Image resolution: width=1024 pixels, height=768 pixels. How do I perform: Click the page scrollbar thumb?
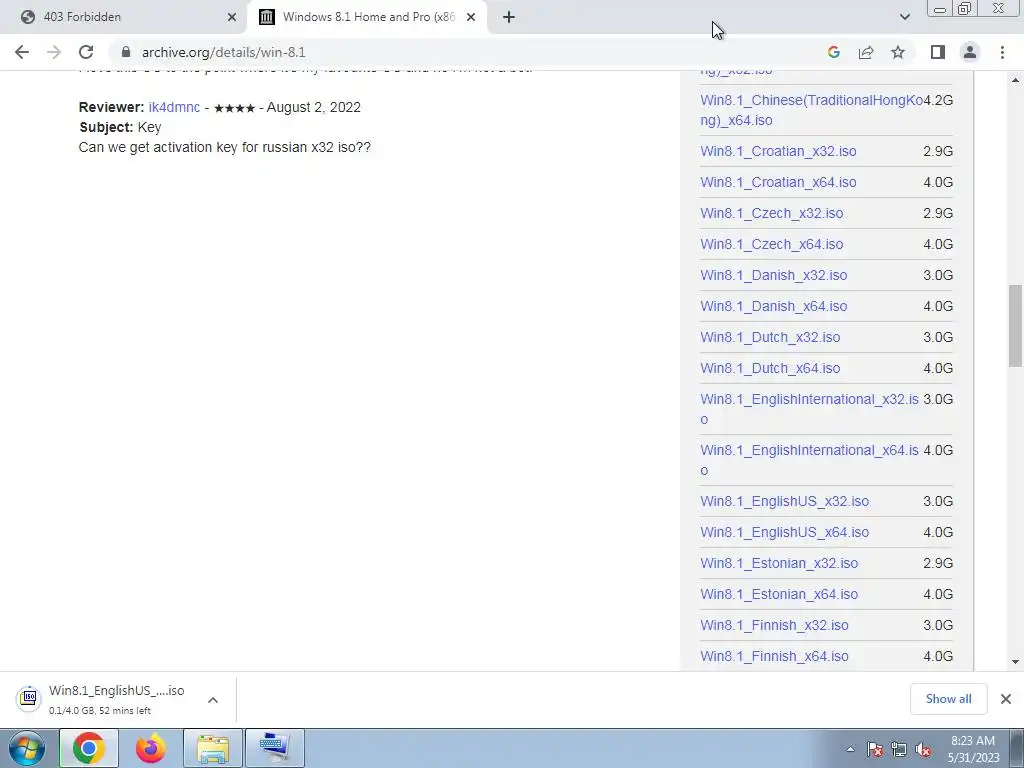1015,325
